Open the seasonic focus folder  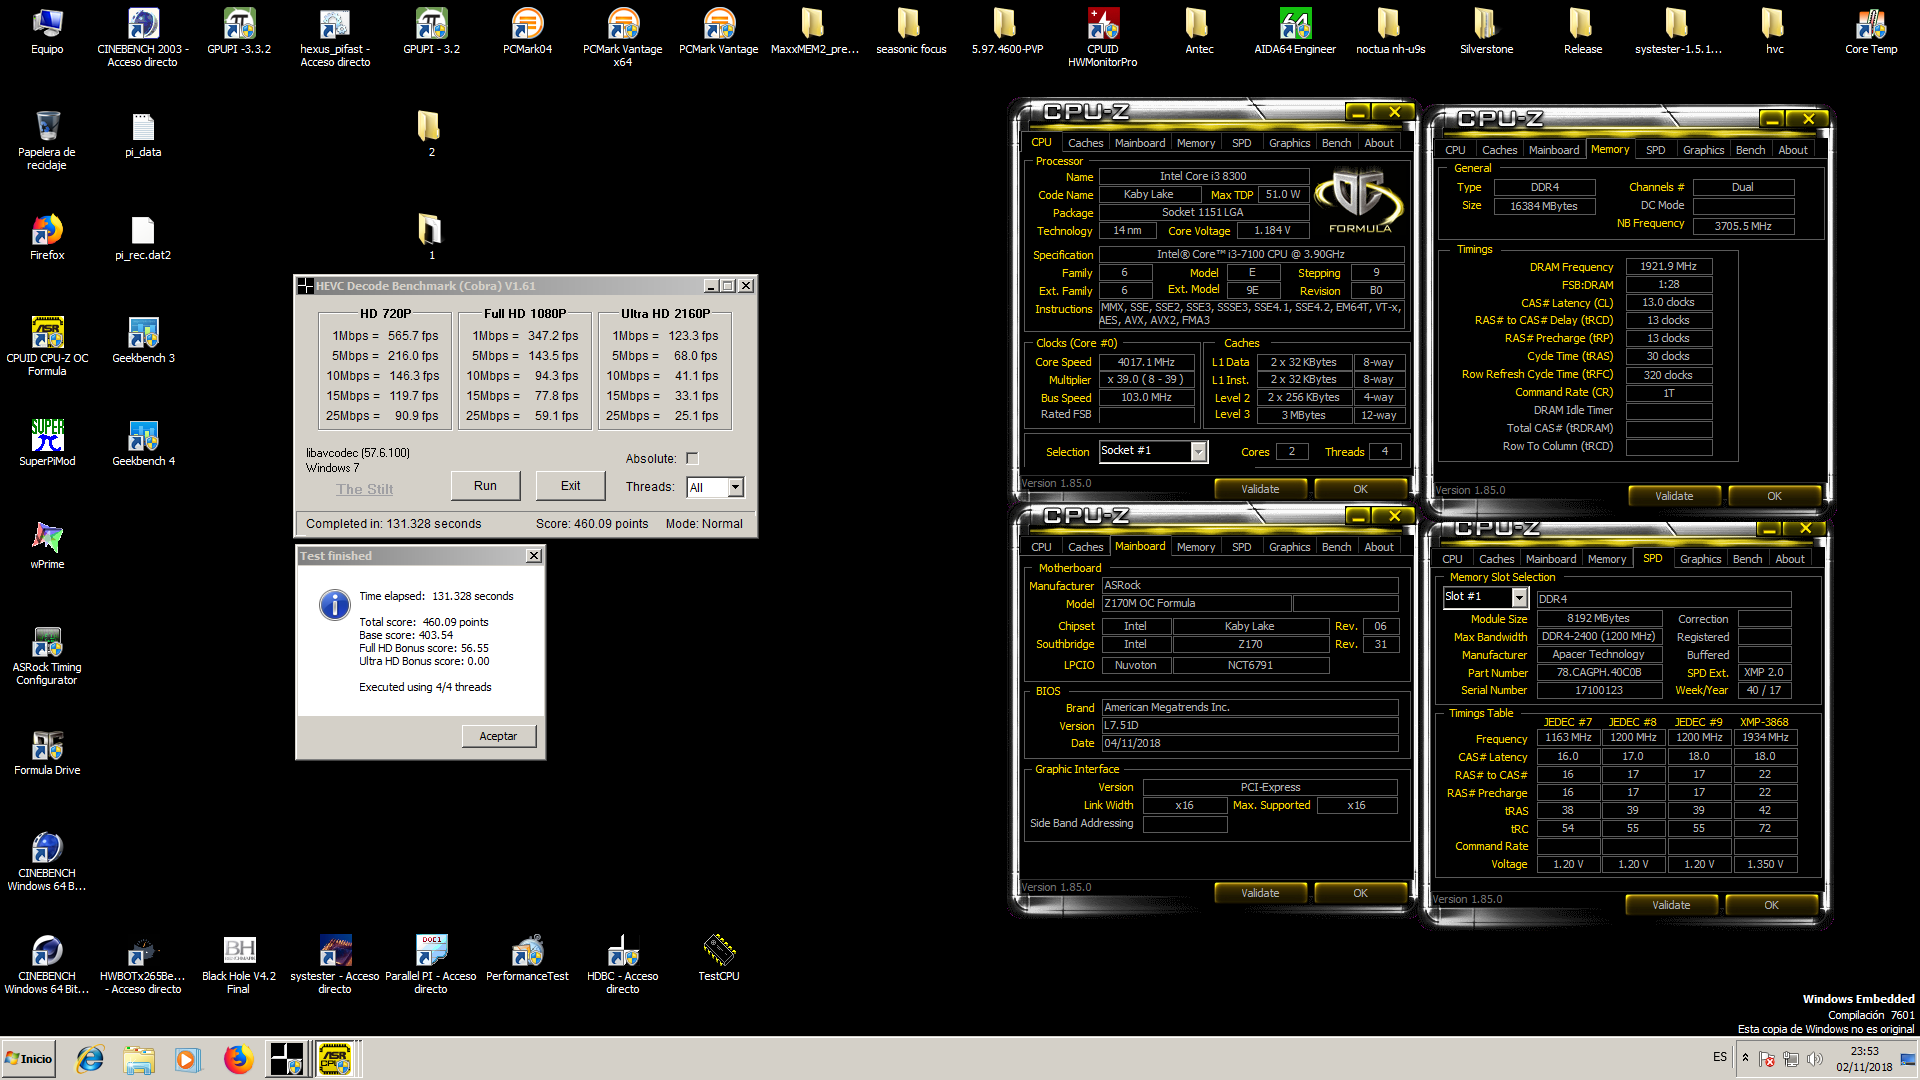coord(911,31)
